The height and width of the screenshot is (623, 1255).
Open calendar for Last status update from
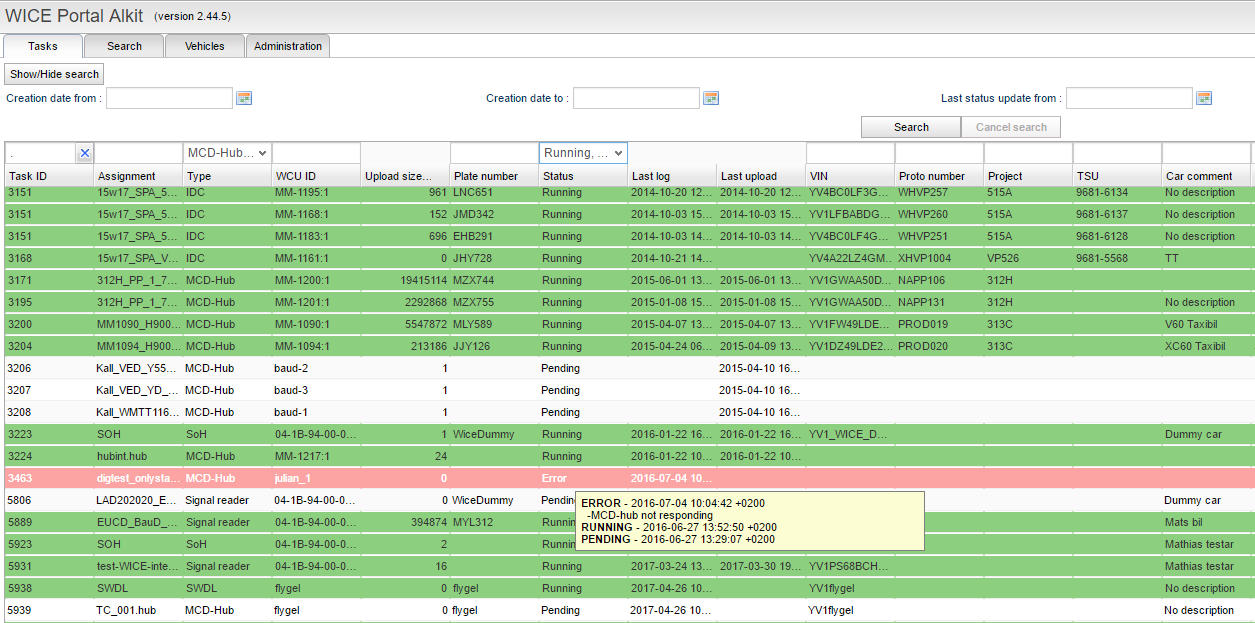pyautogui.click(x=1204, y=98)
